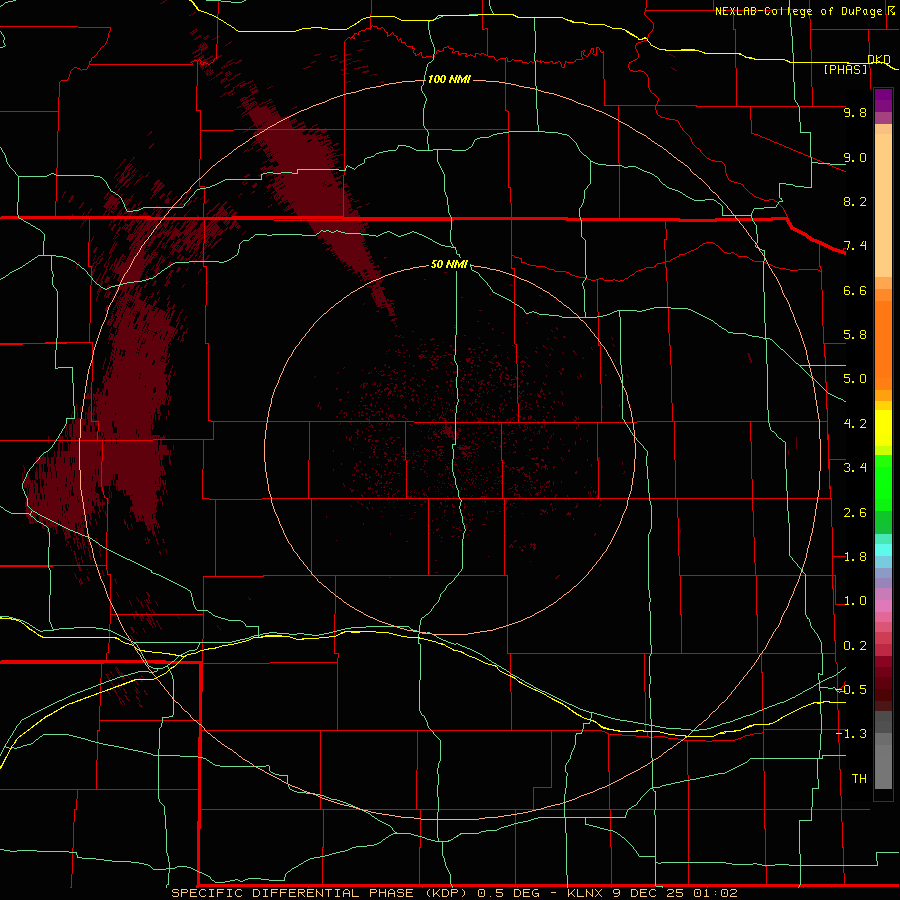Click the -0.5 legend value
This screenshot has width=900, height=900.
pos(851,690)
